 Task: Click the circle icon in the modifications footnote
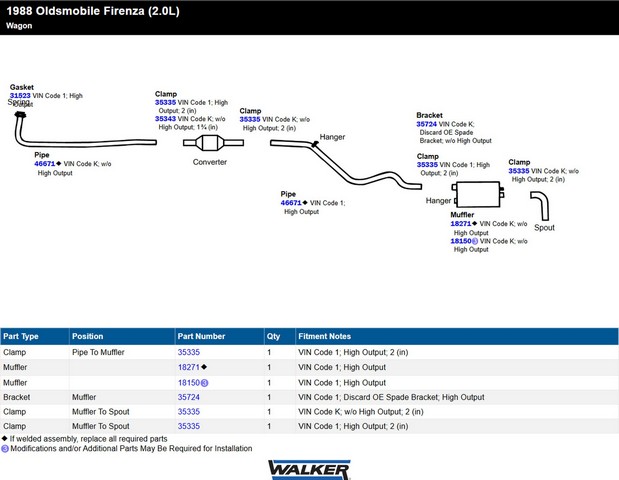point(4,449)
